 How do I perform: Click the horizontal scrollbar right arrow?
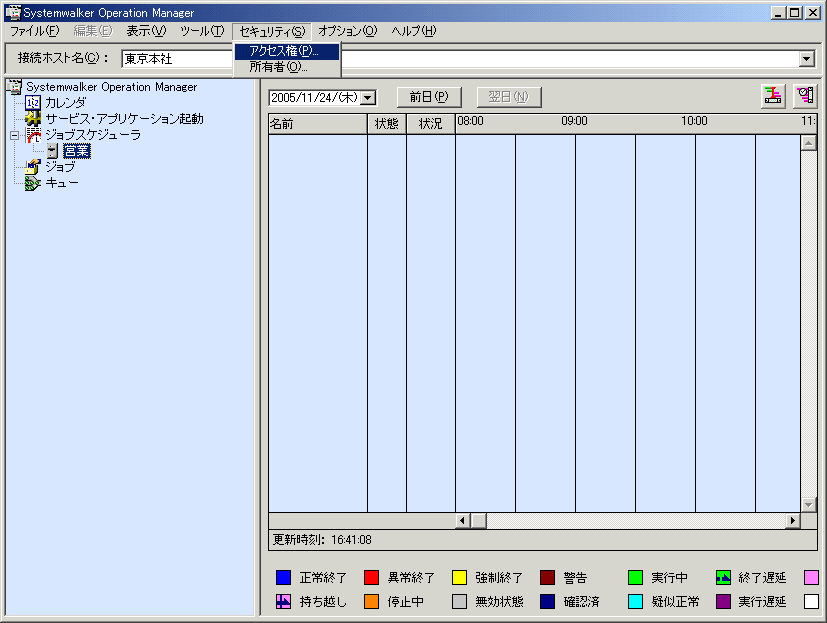[792, 521]
